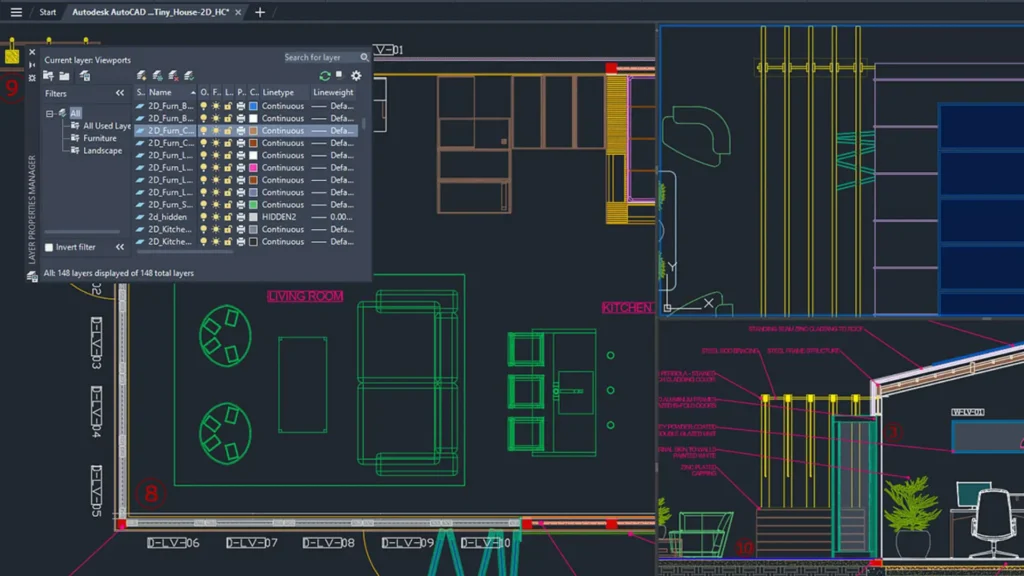Click the lock icon on the 2D_Furn_B layer

pos(228,104)
